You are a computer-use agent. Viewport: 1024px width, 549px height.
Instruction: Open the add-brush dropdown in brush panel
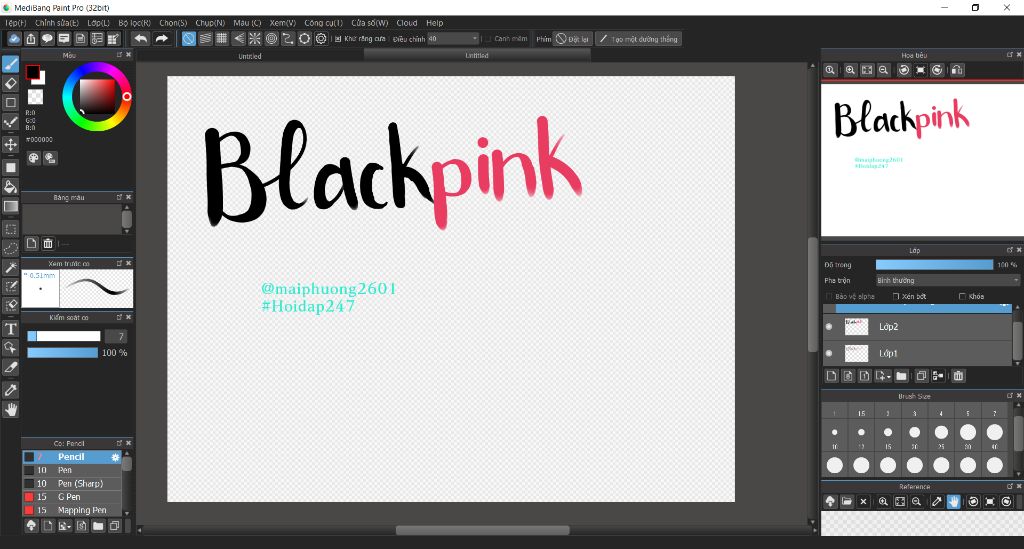coord(65,525)
